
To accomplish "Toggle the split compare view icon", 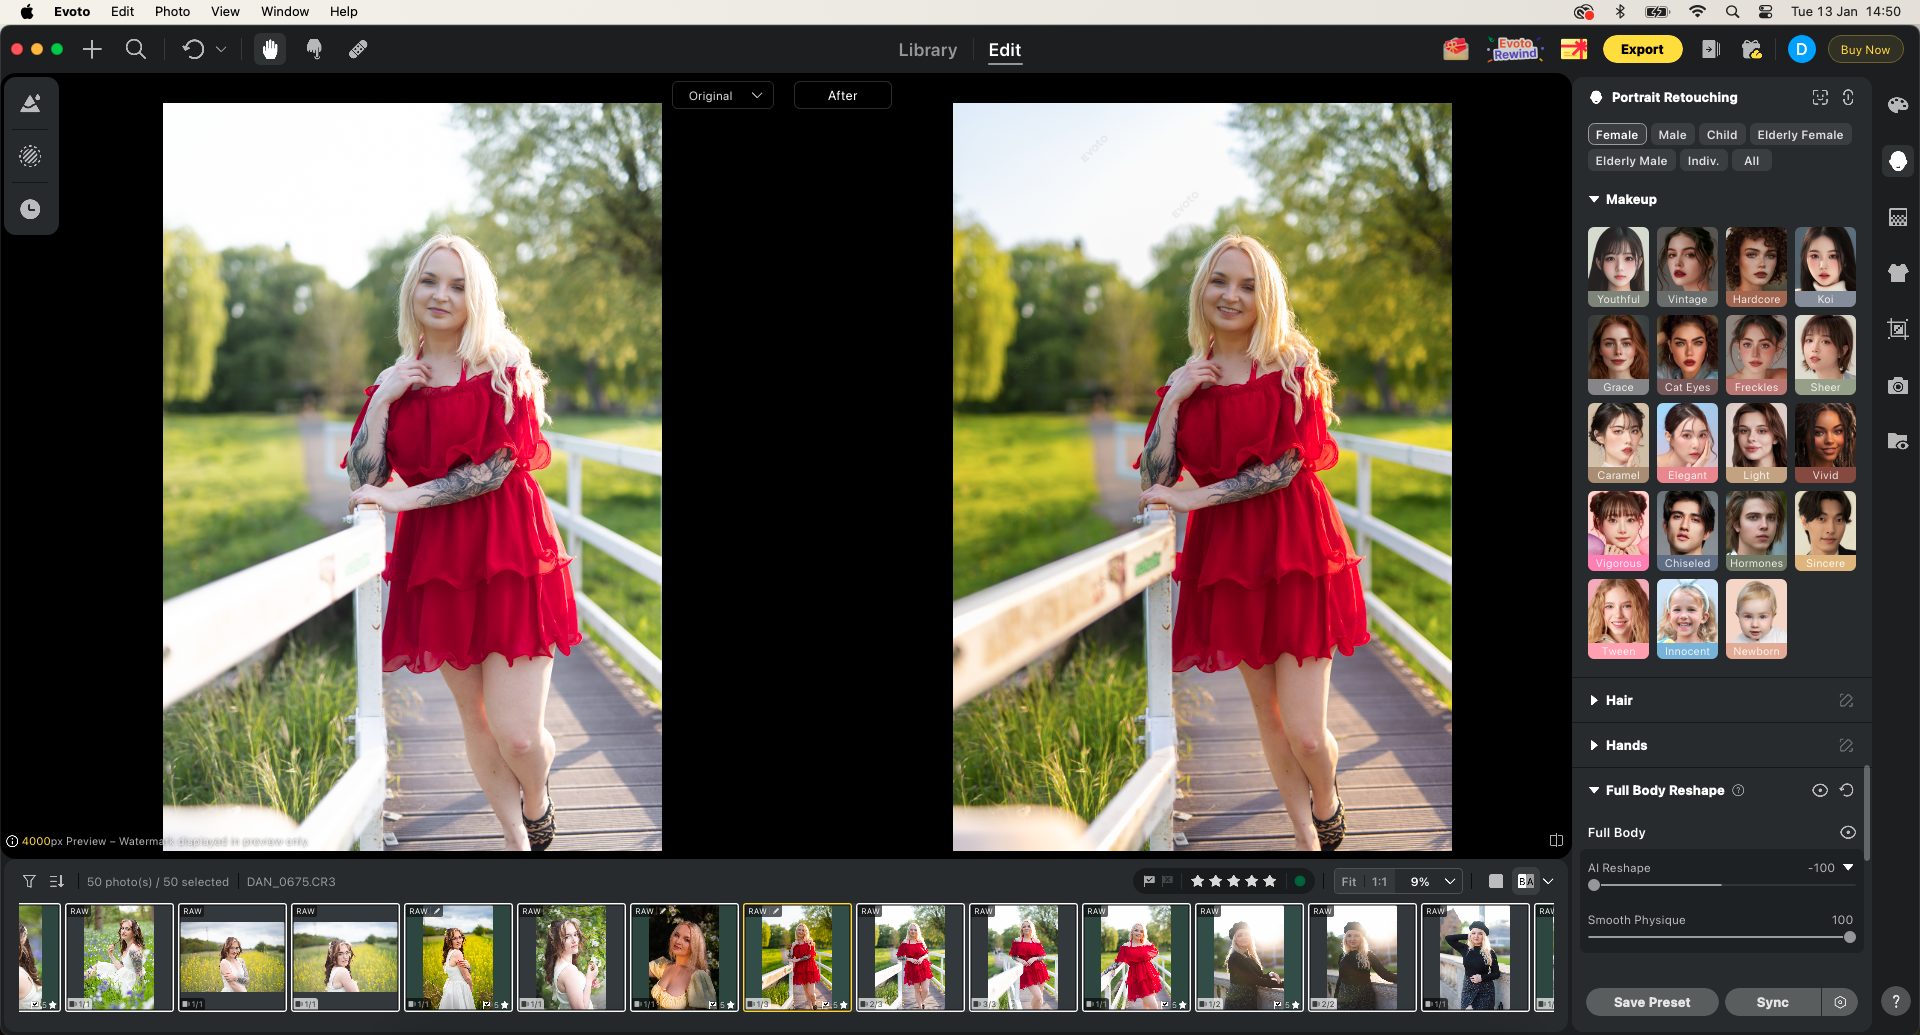I will click(1556, 840).
